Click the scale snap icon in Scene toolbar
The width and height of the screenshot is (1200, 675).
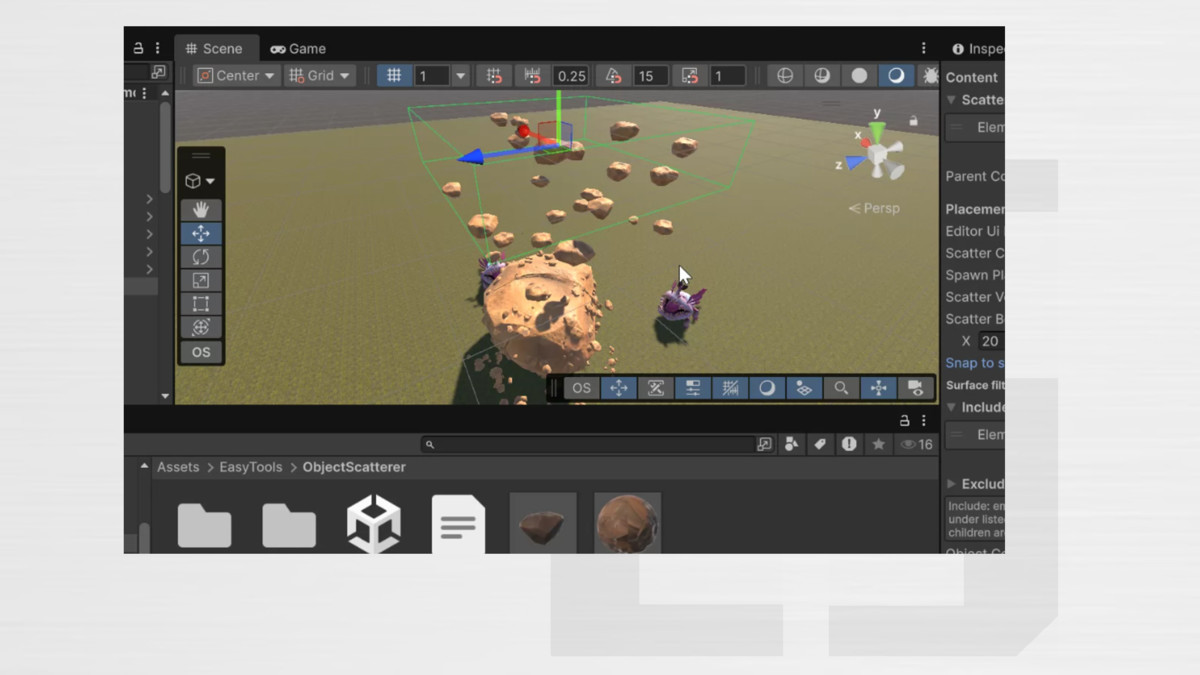pyautogui.click(x=689, y=76)
